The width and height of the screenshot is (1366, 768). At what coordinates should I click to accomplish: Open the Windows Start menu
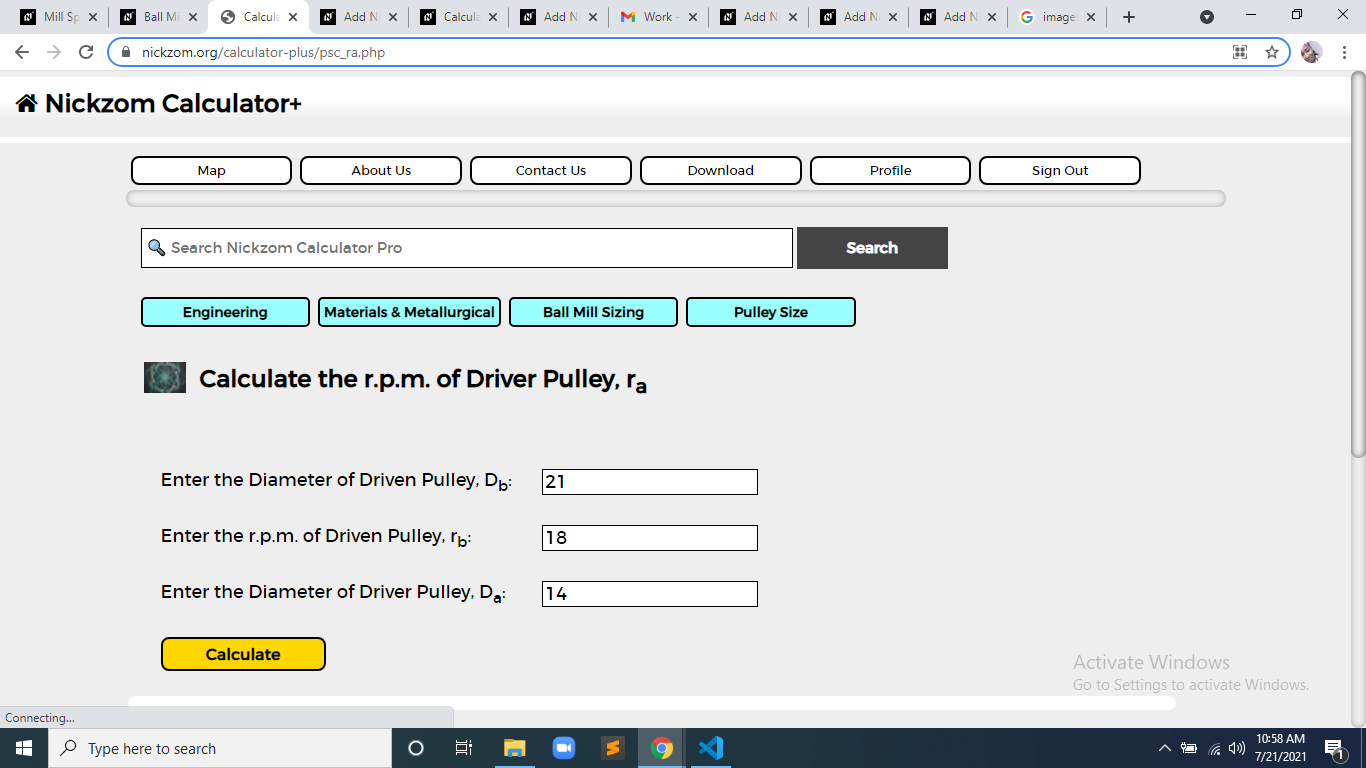pos(24,748)
